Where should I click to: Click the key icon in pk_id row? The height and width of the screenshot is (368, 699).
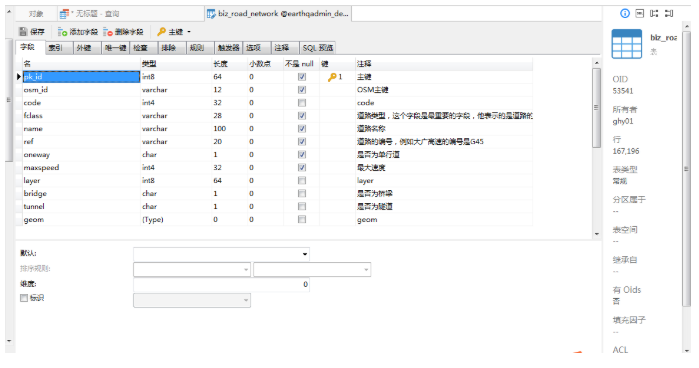point(332,77)
